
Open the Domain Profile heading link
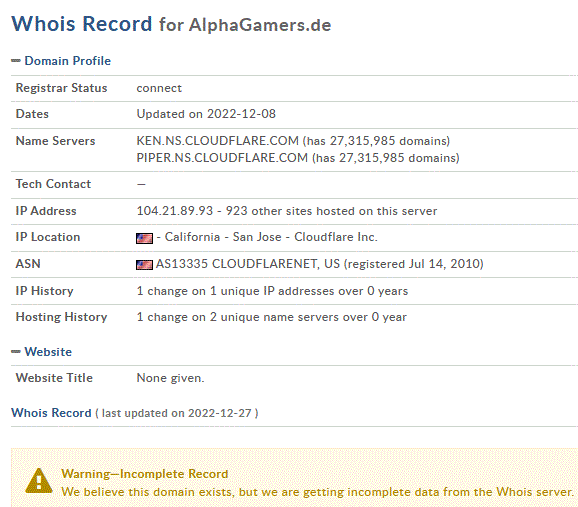(x=67, y=61)
